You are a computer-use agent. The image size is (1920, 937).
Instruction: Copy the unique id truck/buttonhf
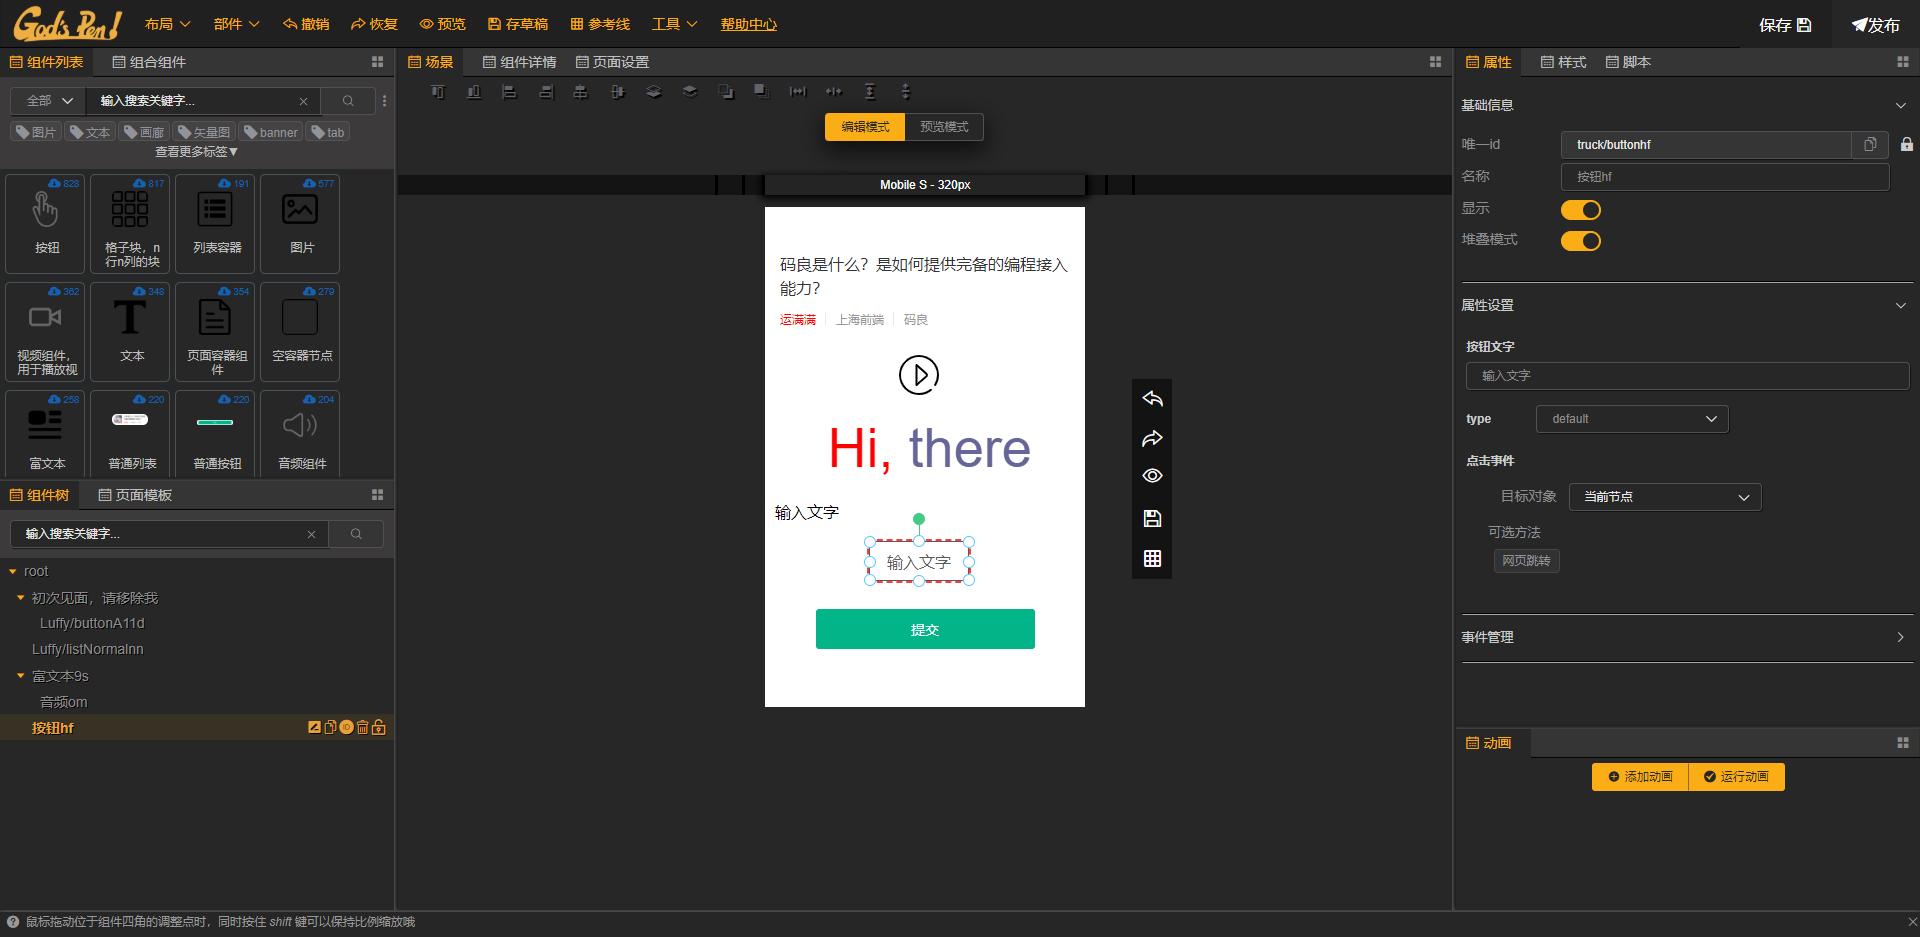1870,145
